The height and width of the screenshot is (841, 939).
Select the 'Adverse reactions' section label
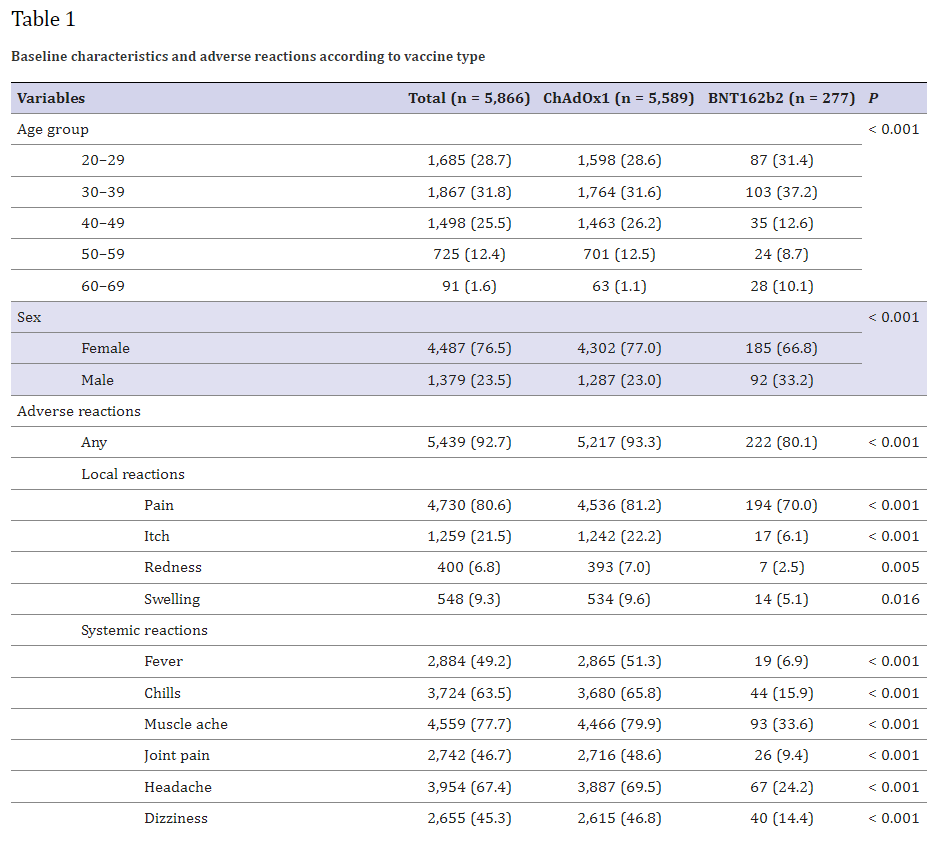point(79,412)
